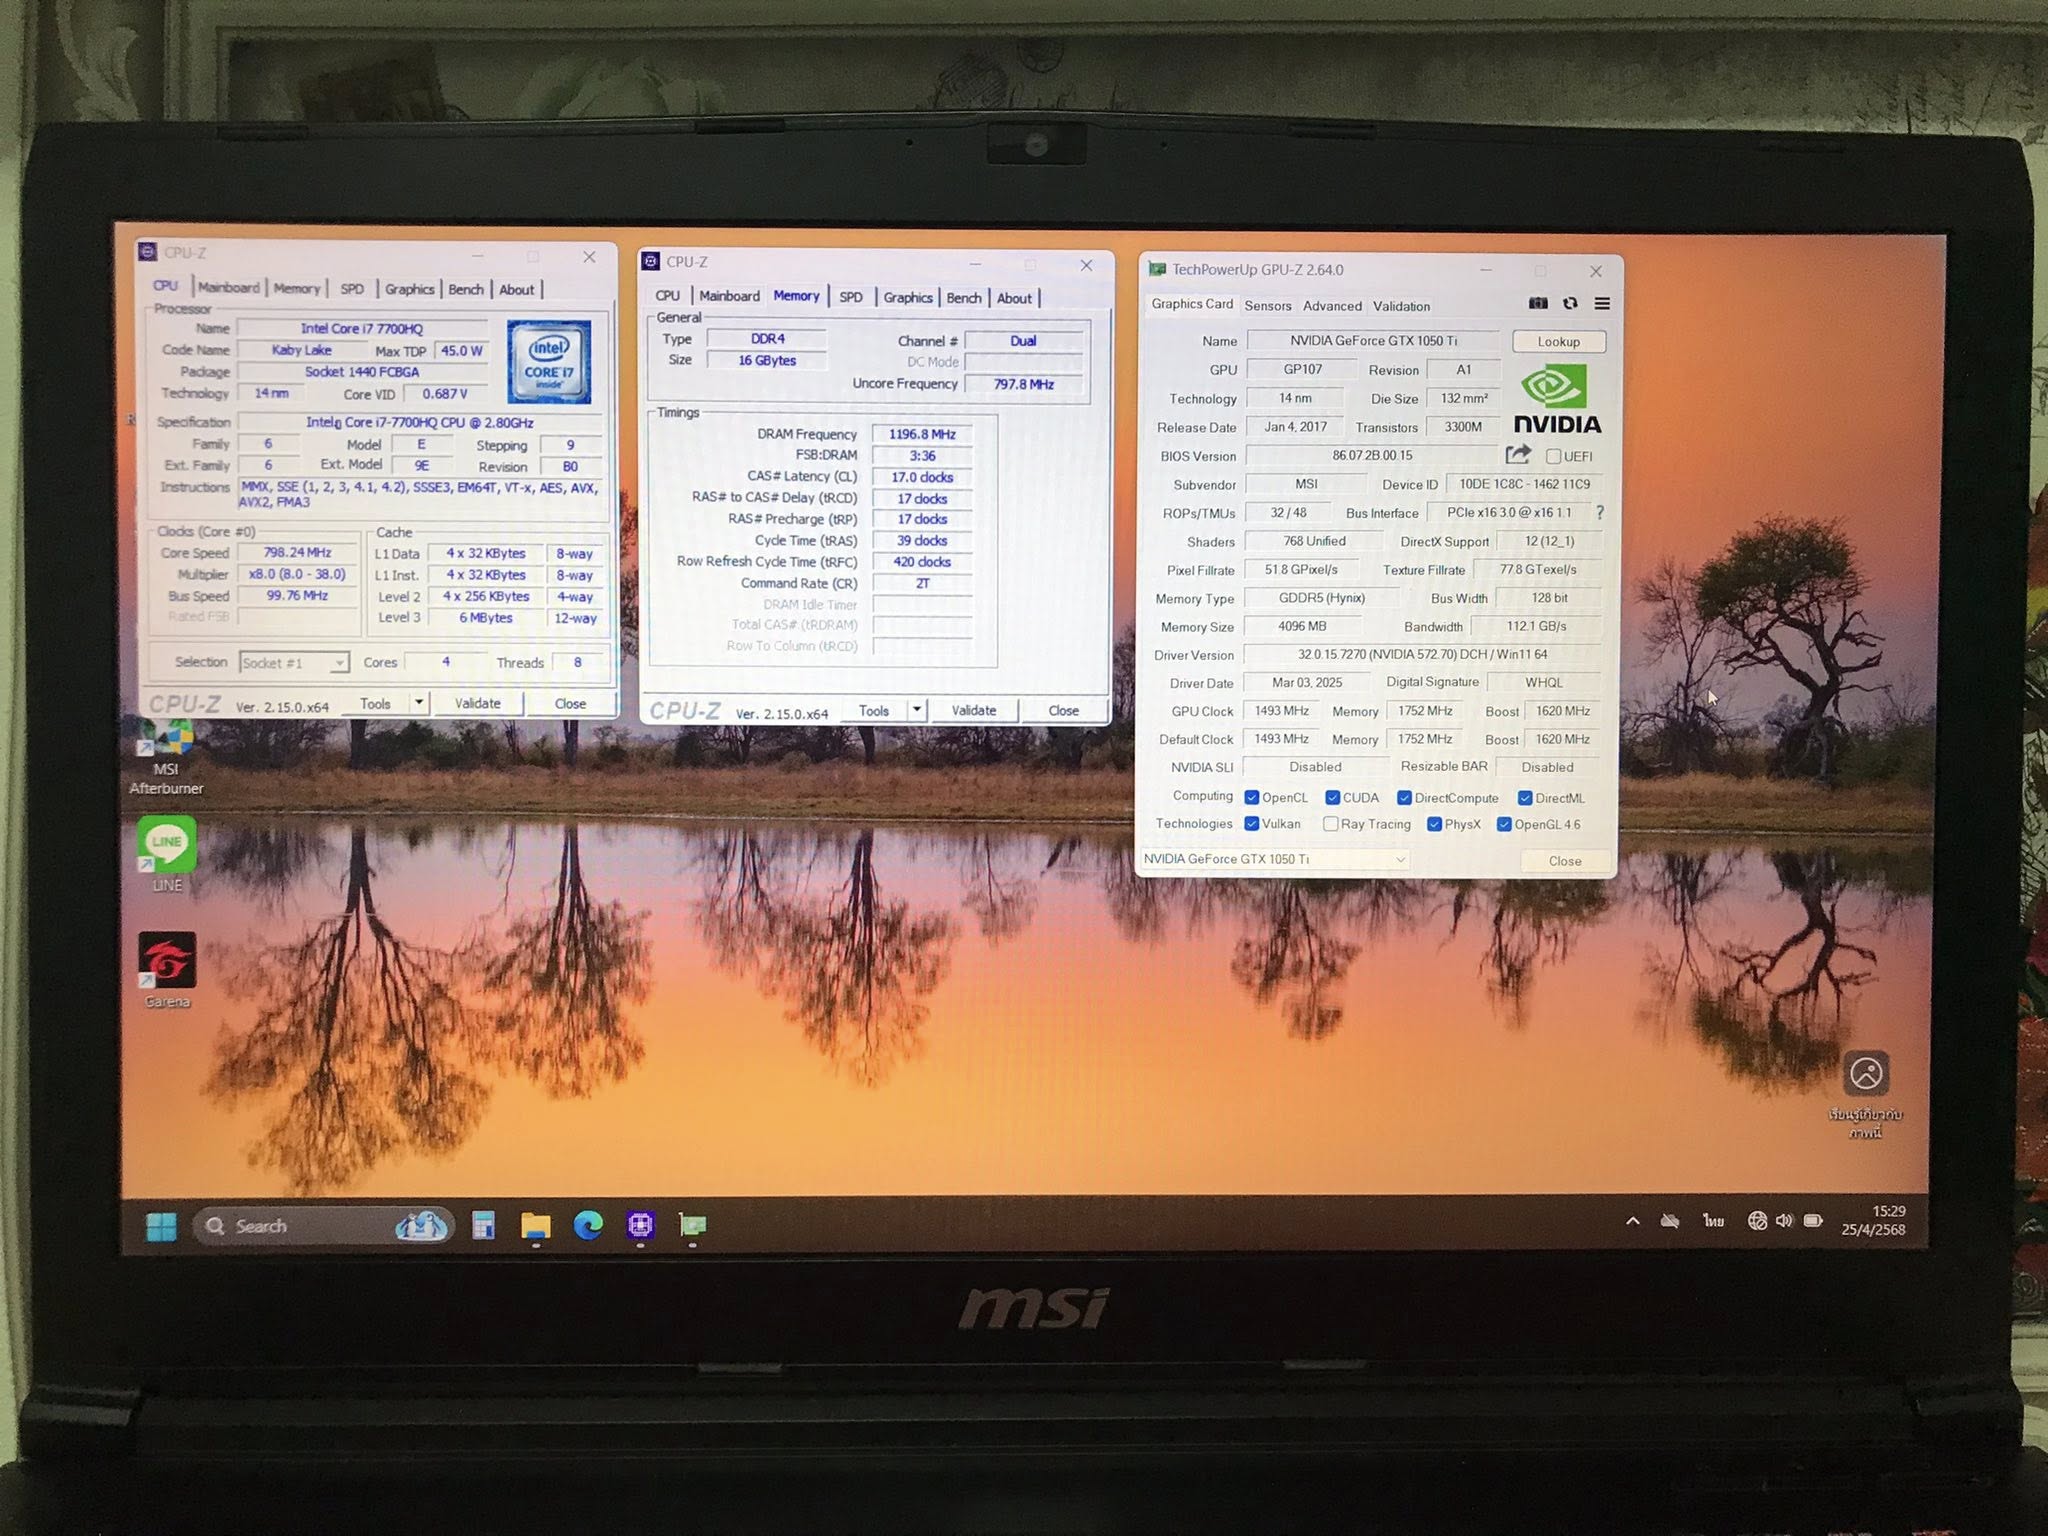
Task: Expand Tools dropdown arrow in left CPU-Z
Action: [419, 703]
